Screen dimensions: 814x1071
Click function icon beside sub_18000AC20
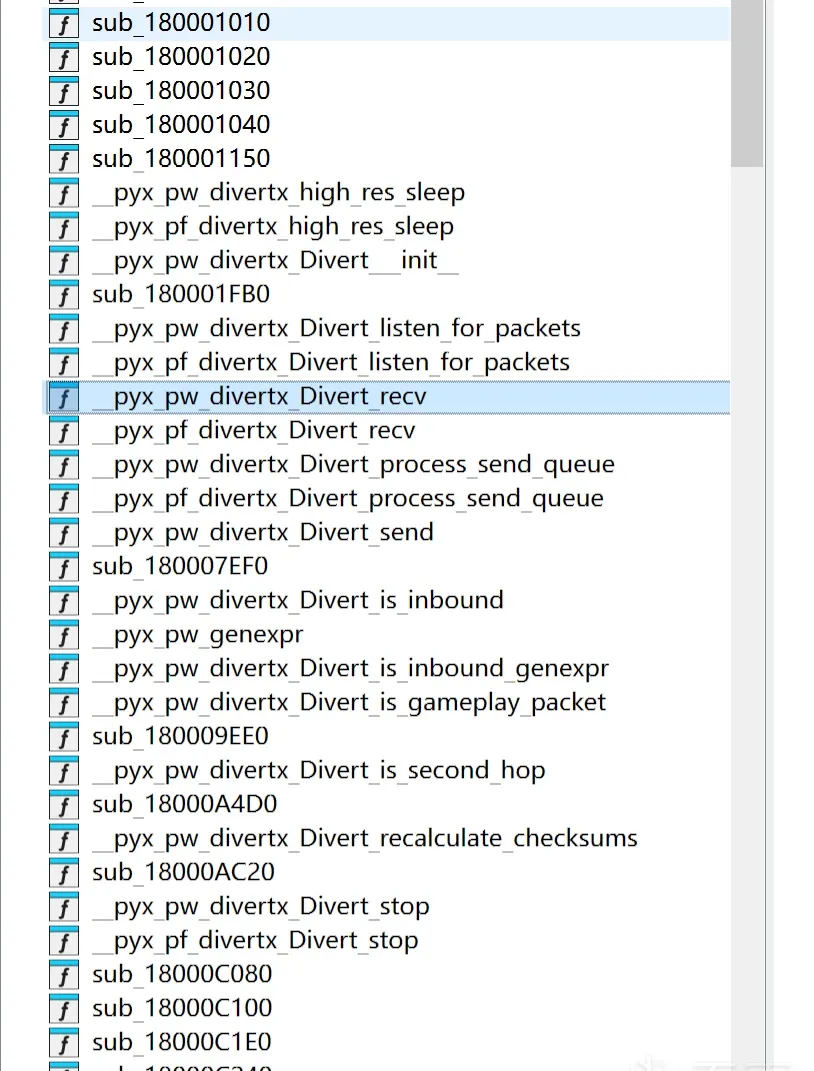coord(64,874)
